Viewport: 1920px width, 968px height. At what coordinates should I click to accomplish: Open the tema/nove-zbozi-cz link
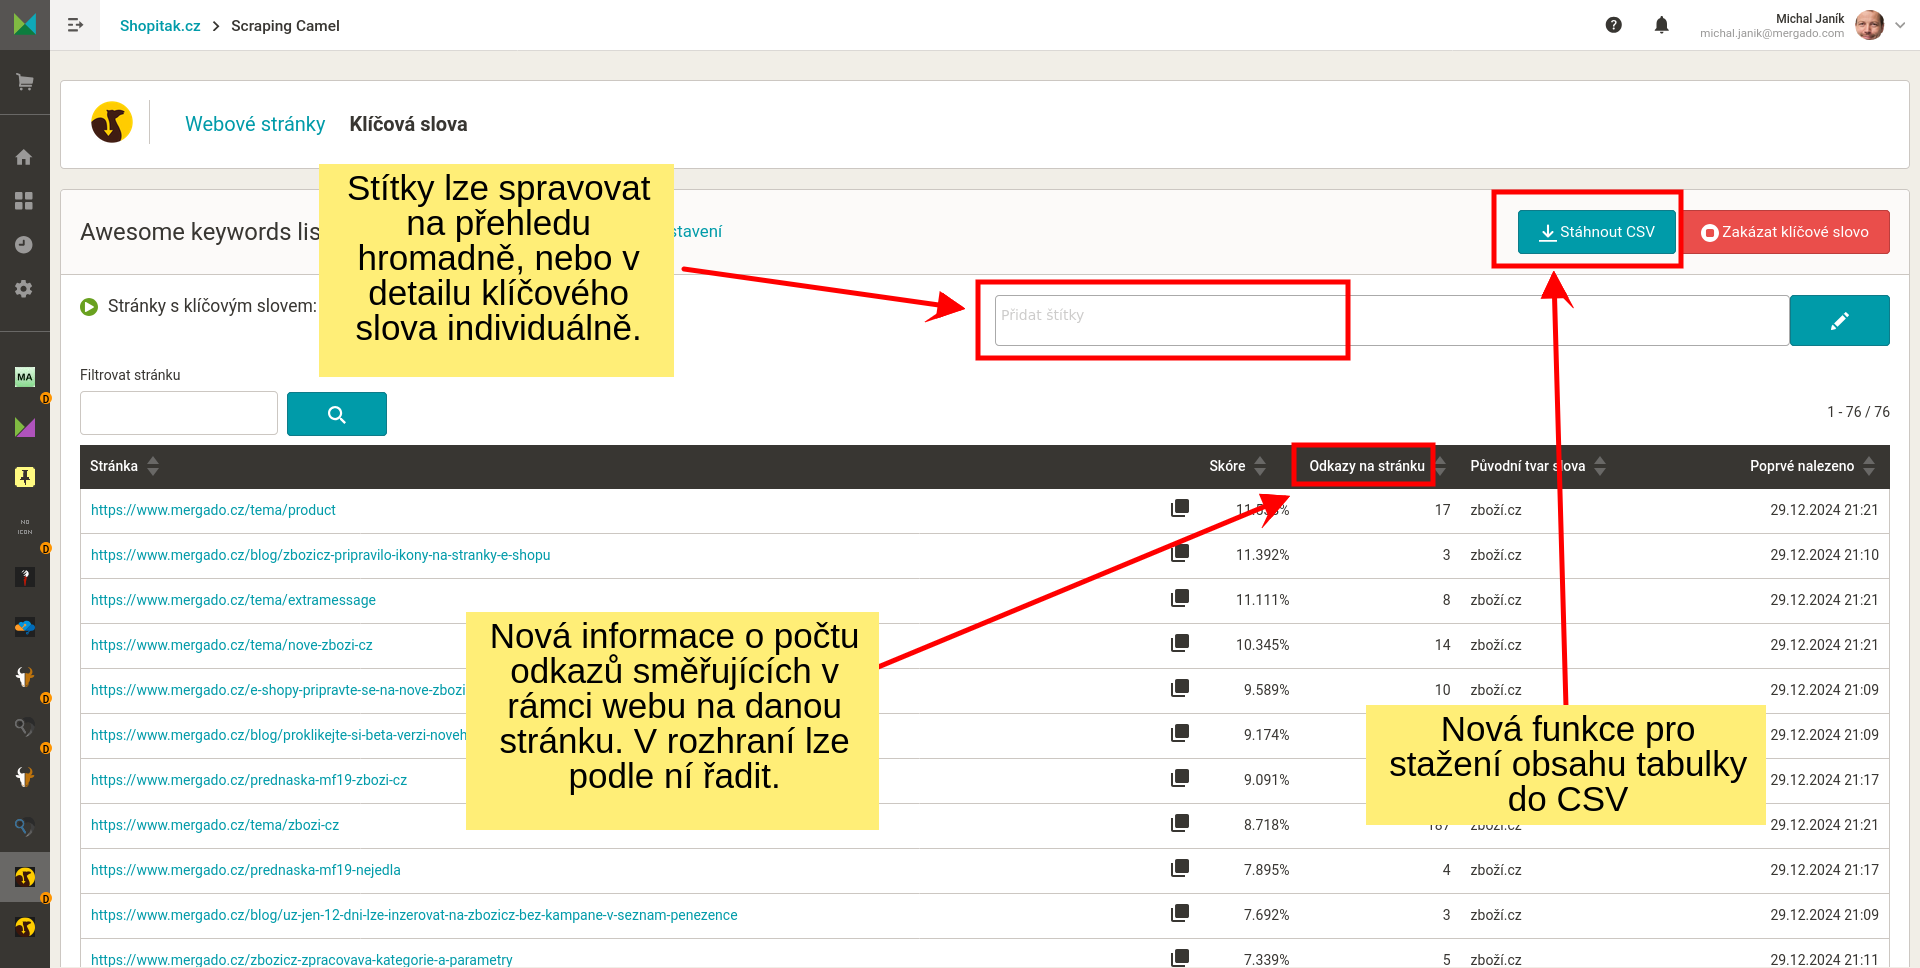coord(231,645)
